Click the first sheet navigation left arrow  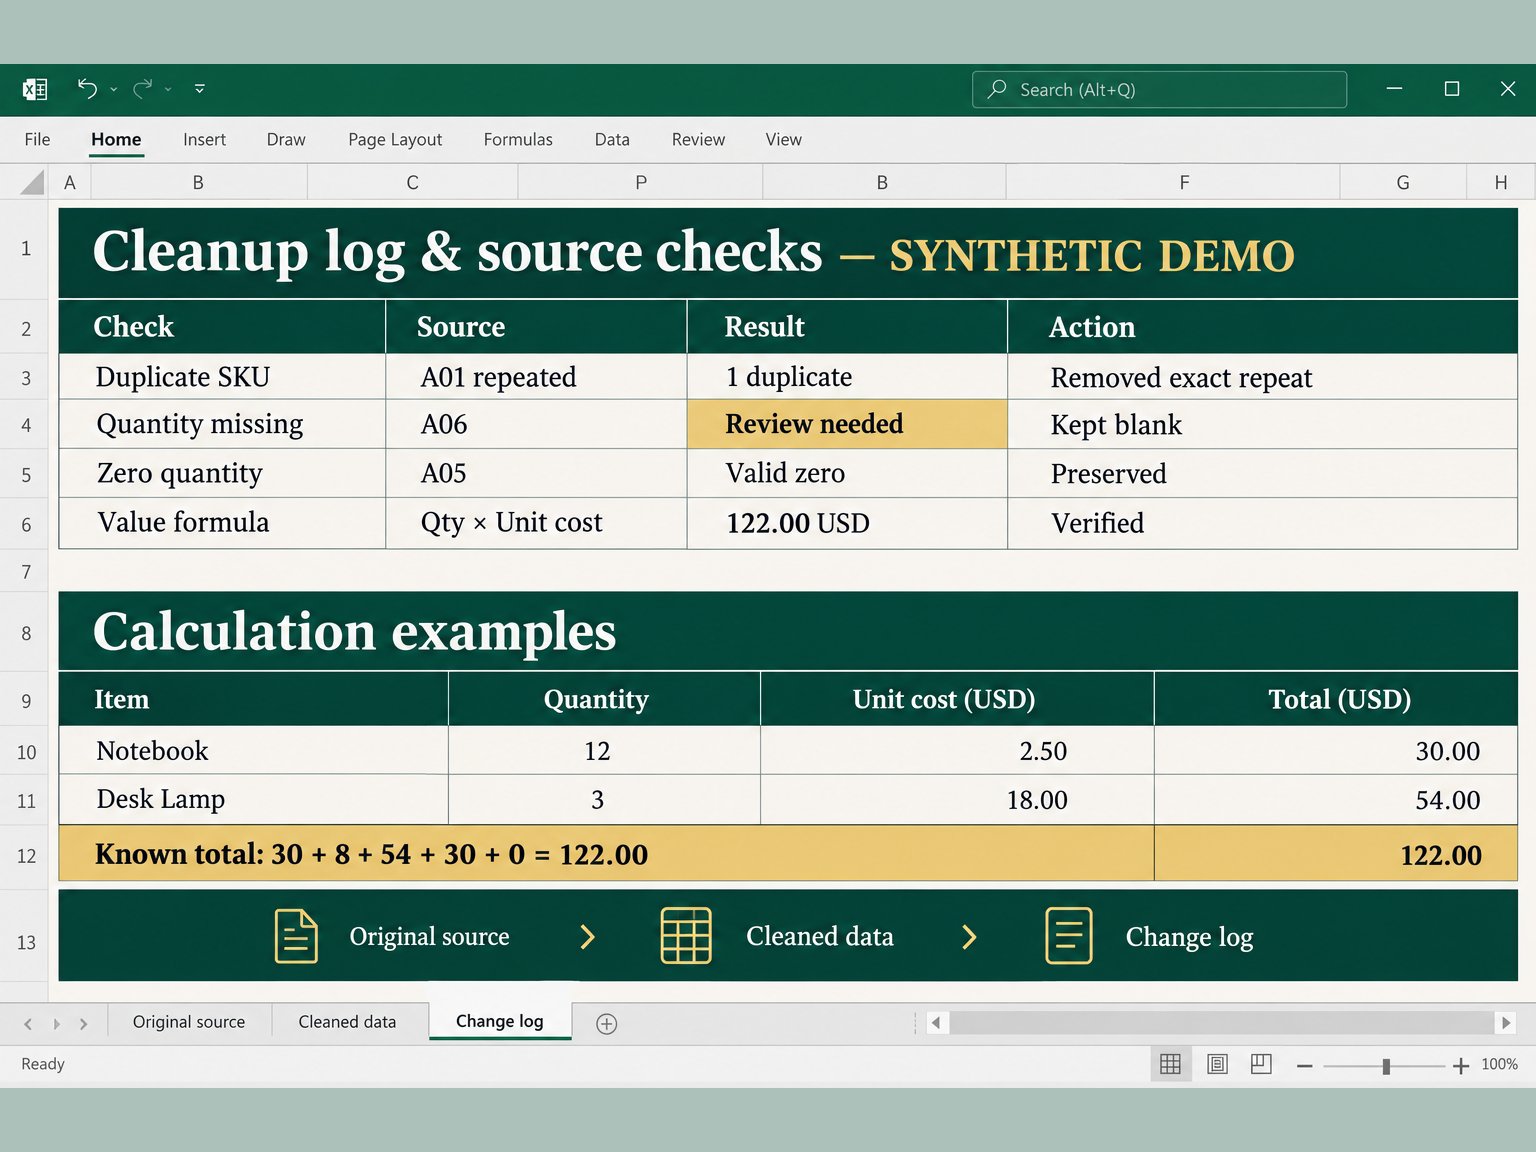pyautogui.click(x=28, y=1023)
